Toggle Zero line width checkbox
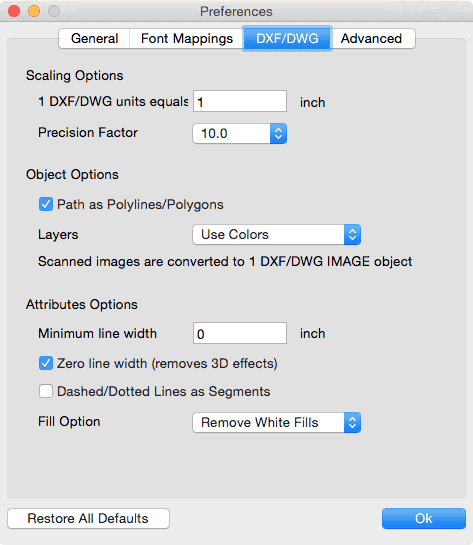 46,363
